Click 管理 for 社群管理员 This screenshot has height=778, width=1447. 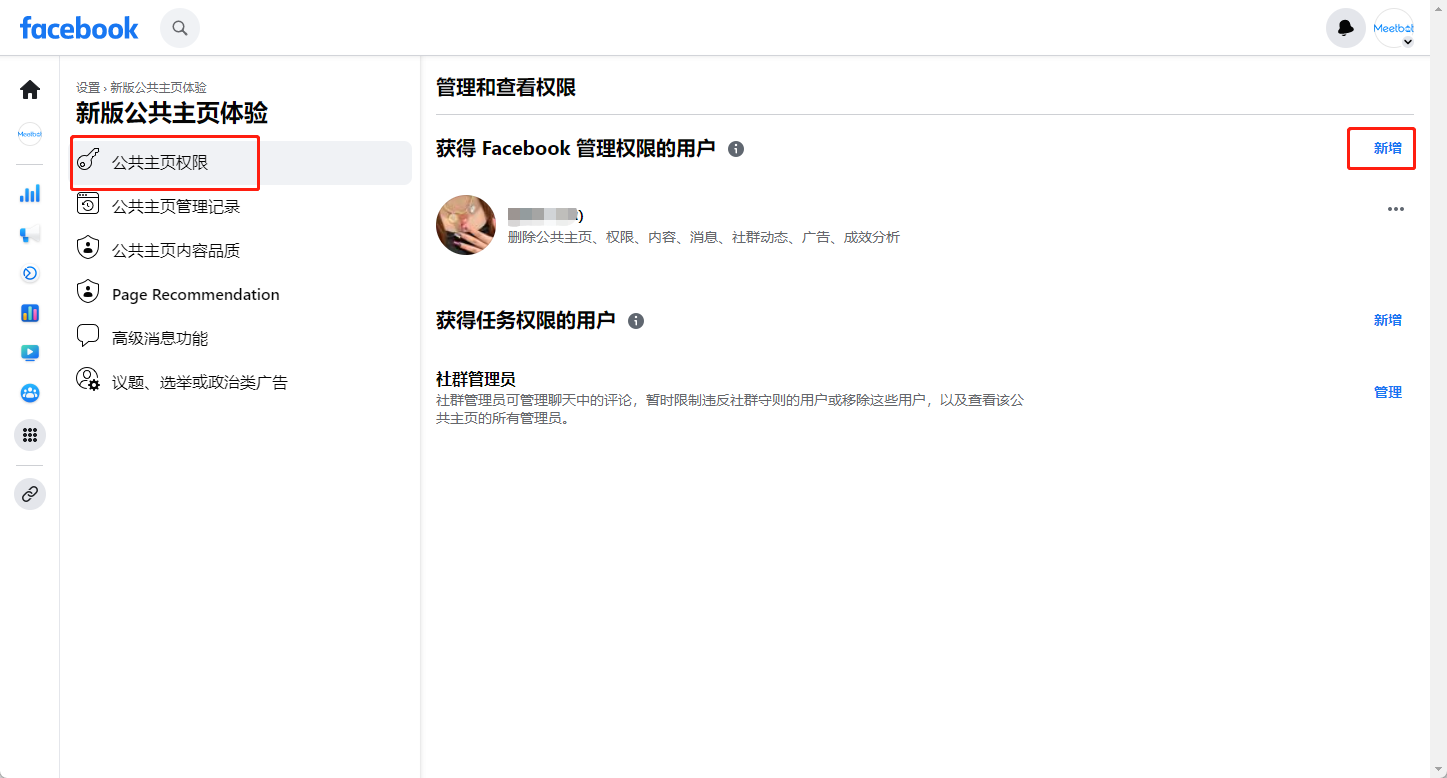pyautogui.click(x=1388, y=392)
